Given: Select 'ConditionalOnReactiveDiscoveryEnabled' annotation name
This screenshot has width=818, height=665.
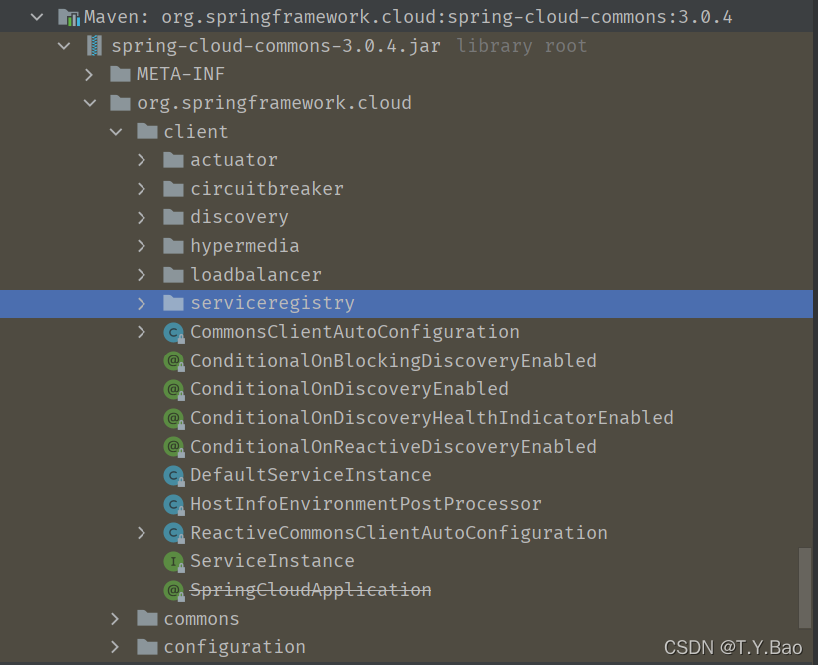Looking at the screenshot, I should pyautogui.click(x=393, y=446).
